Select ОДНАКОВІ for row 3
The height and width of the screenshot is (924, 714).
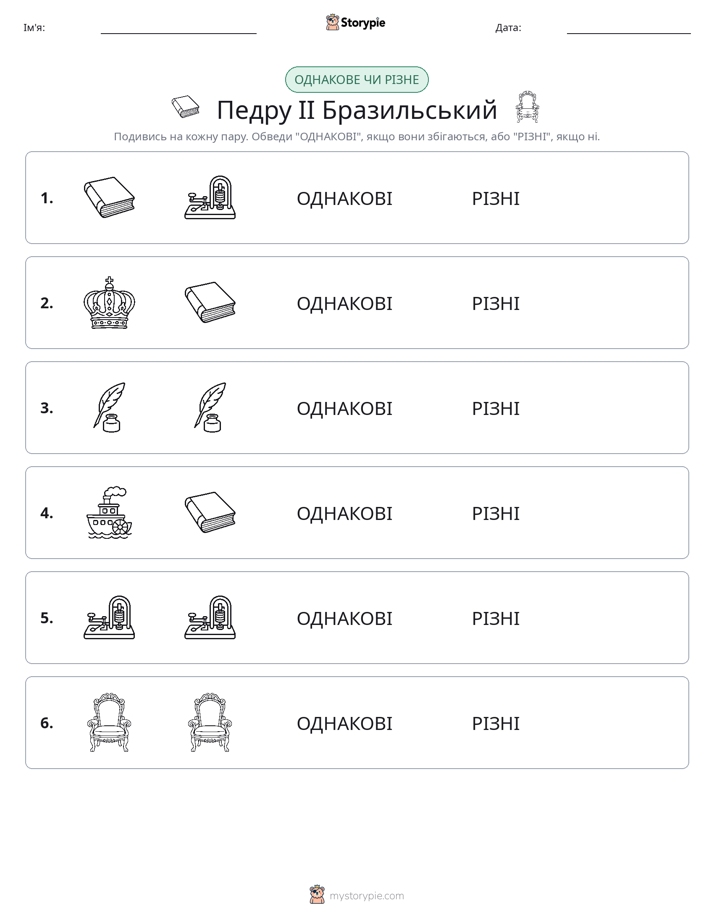click(344, 408)
